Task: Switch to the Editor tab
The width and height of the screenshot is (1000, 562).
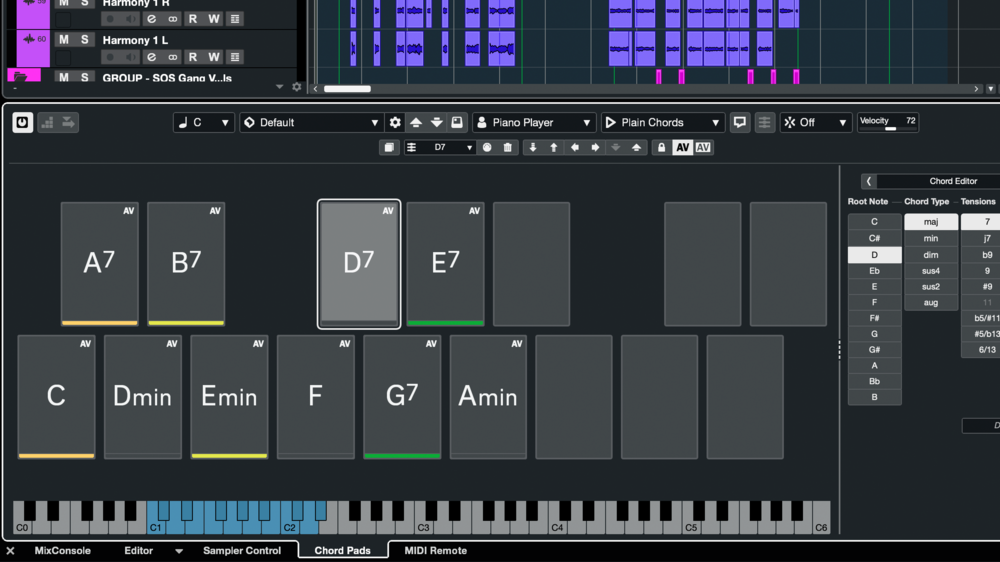Action: point(138,551)
